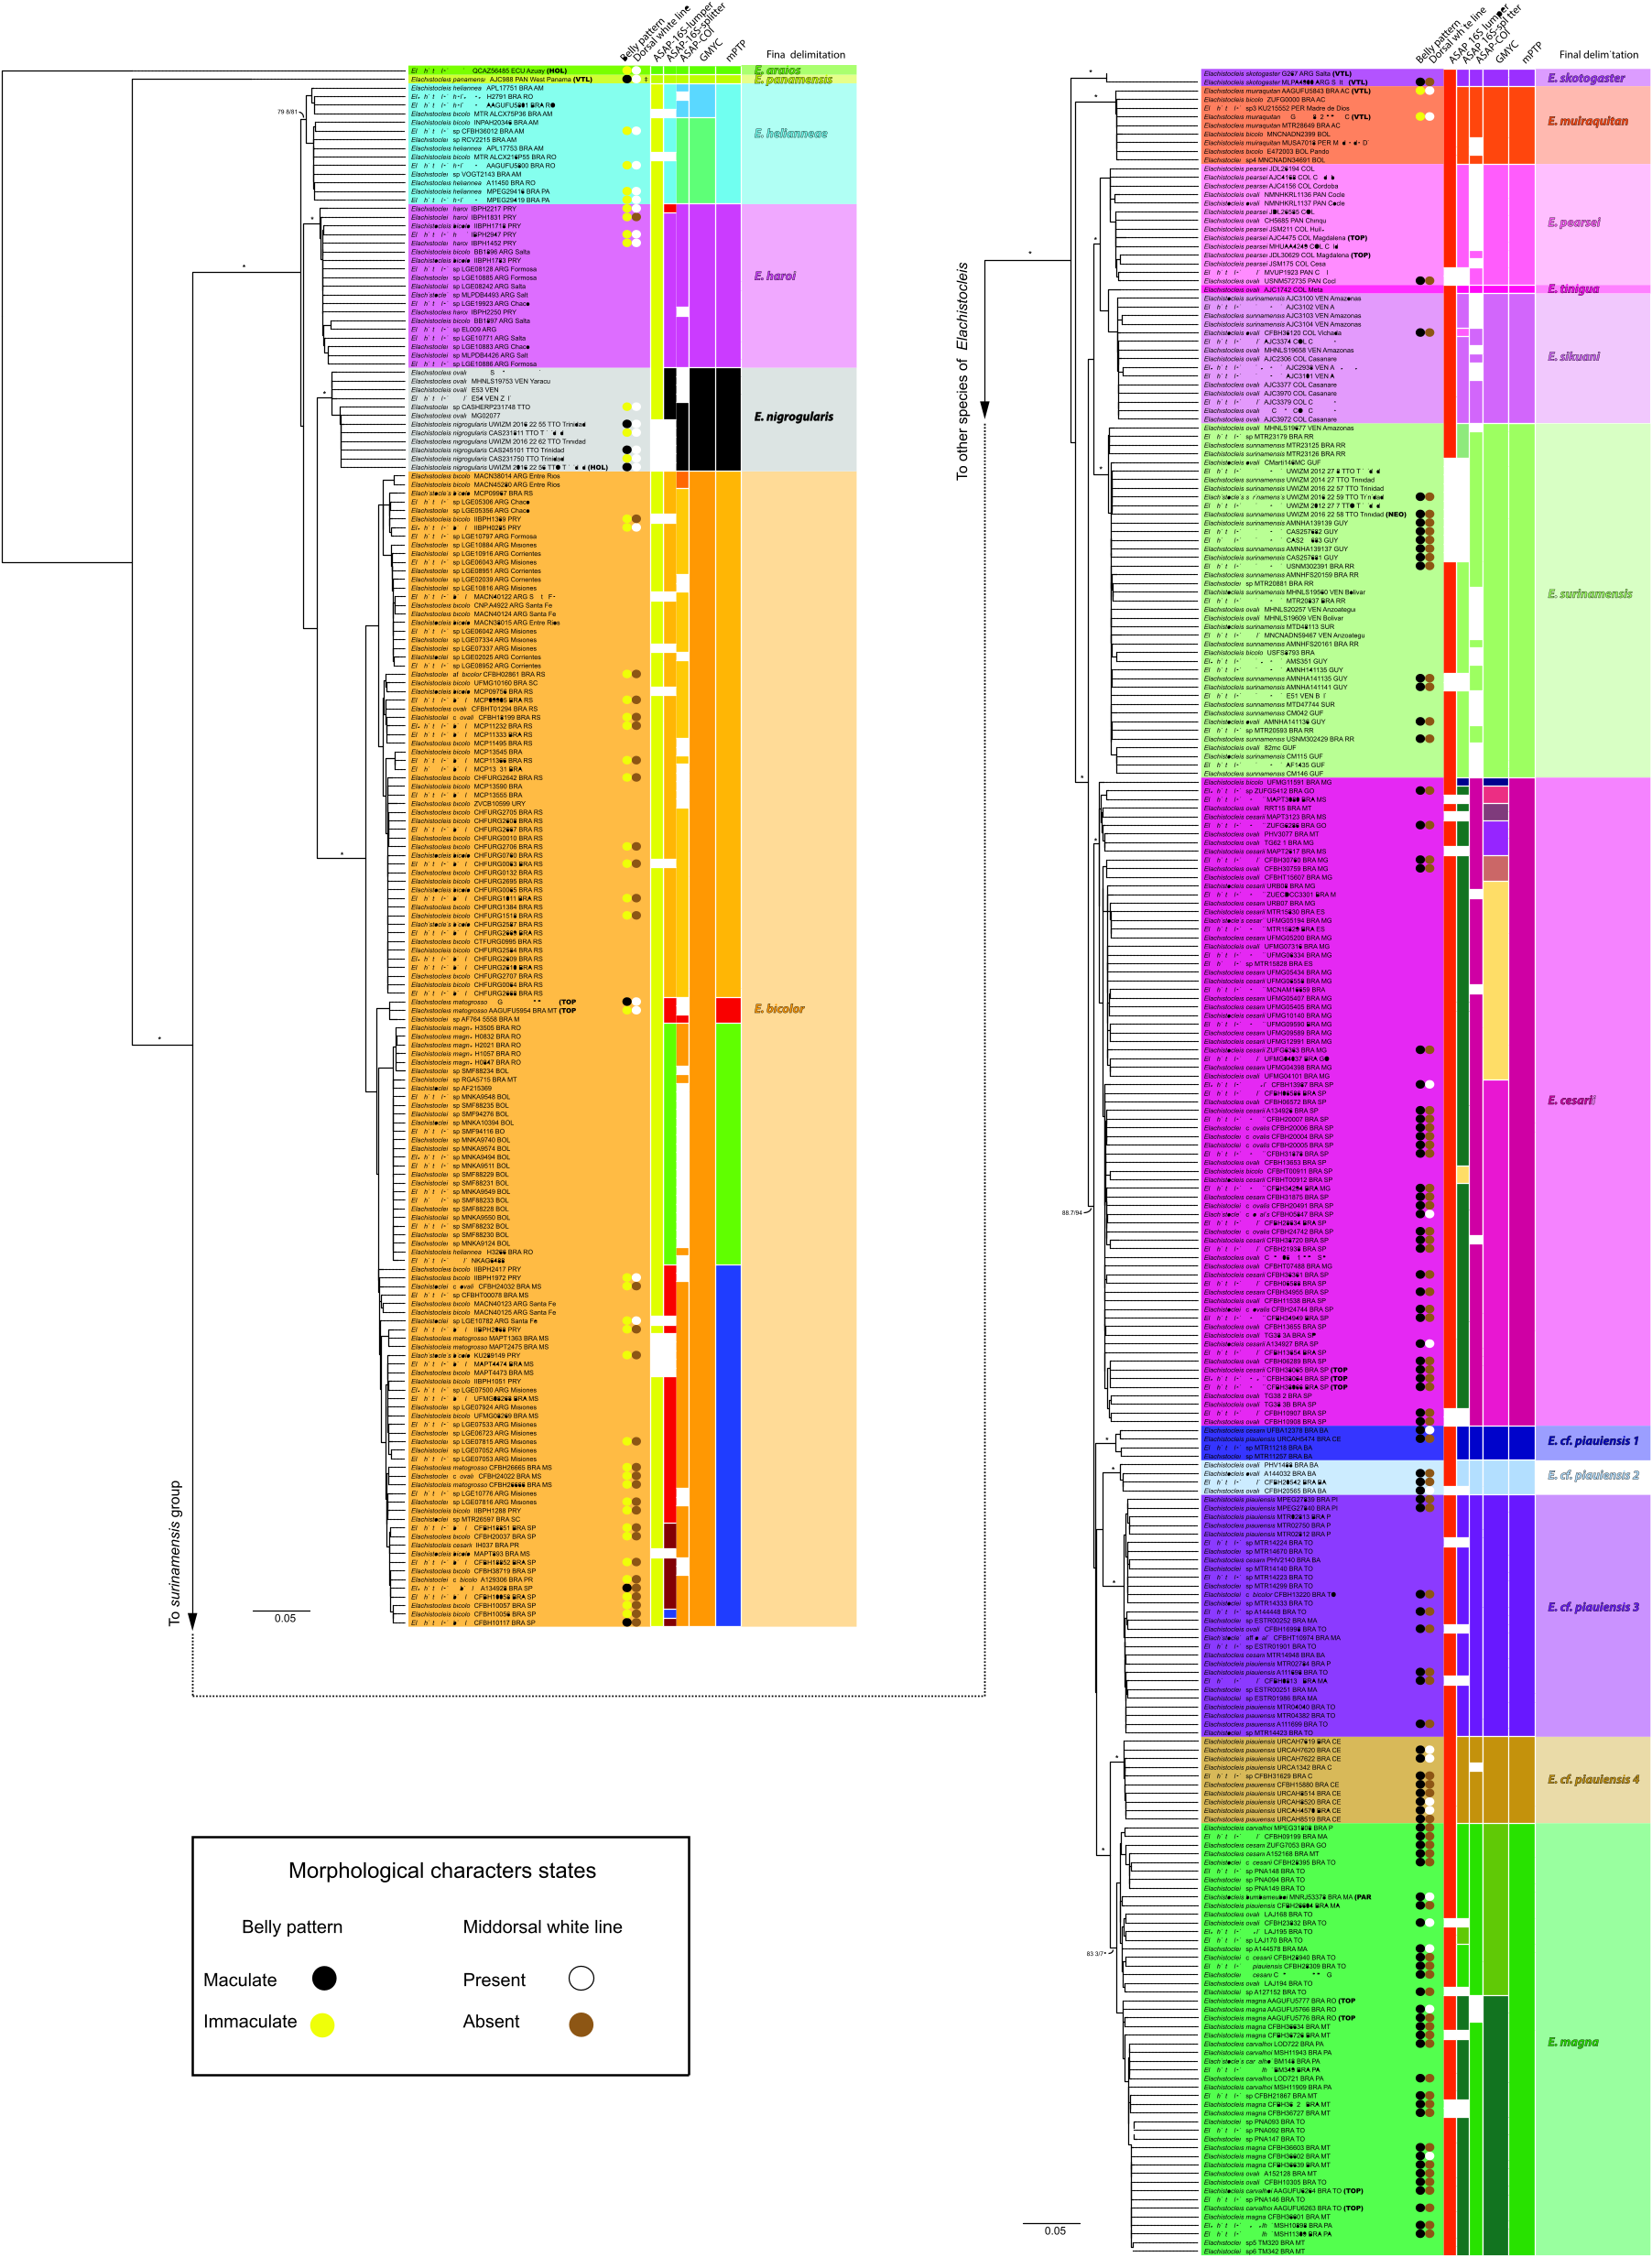
Task: Click the 'E. sikuani' species label
Action: point(1574,356)
